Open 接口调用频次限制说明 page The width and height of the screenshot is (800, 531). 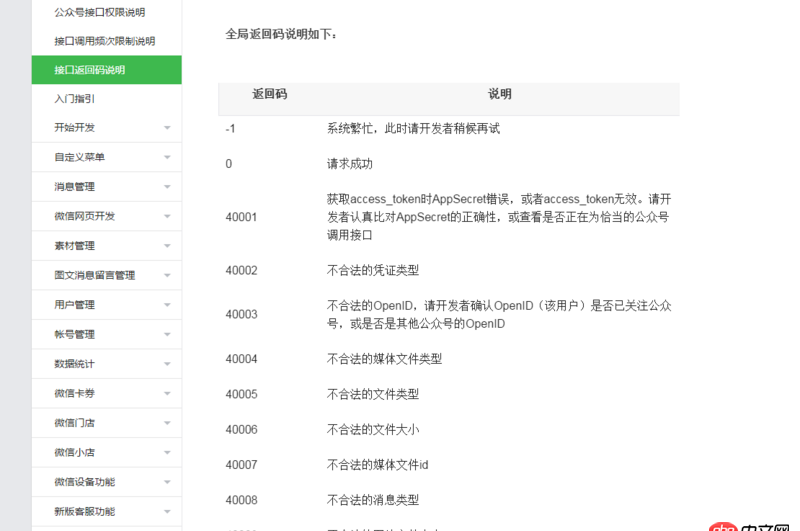104,41
